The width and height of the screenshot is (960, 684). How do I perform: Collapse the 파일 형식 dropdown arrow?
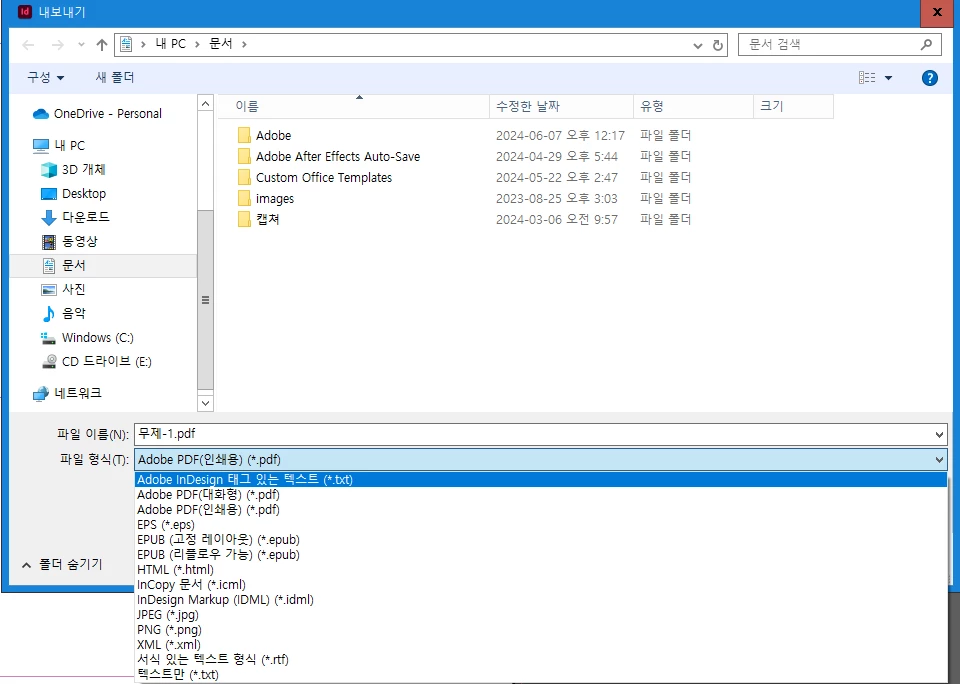(939, 459)
